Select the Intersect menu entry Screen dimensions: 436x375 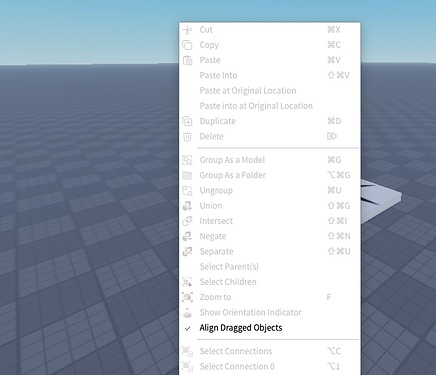[x=270, y=221]
